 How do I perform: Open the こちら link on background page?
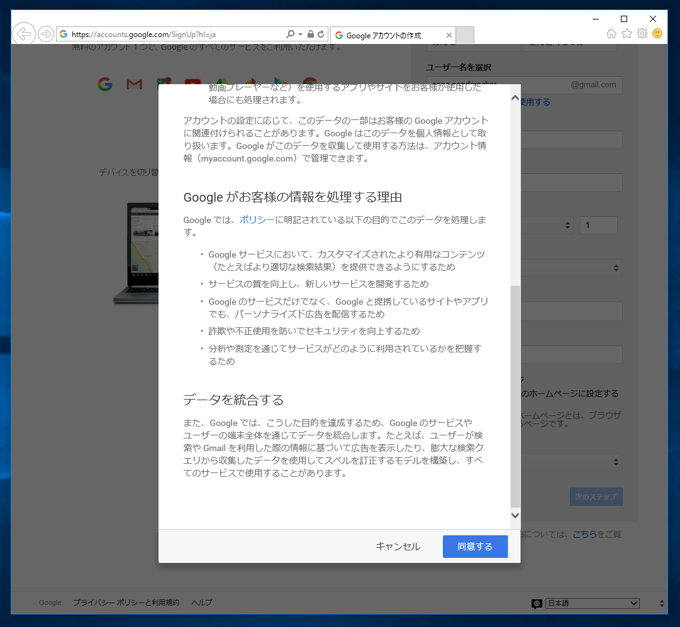click(x=584, y=534)
